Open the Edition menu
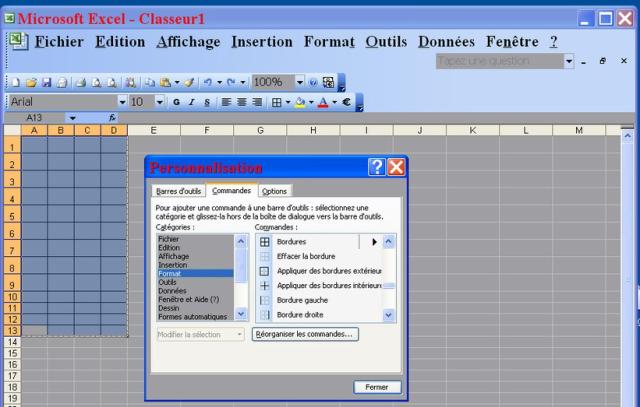 point(120,42)
